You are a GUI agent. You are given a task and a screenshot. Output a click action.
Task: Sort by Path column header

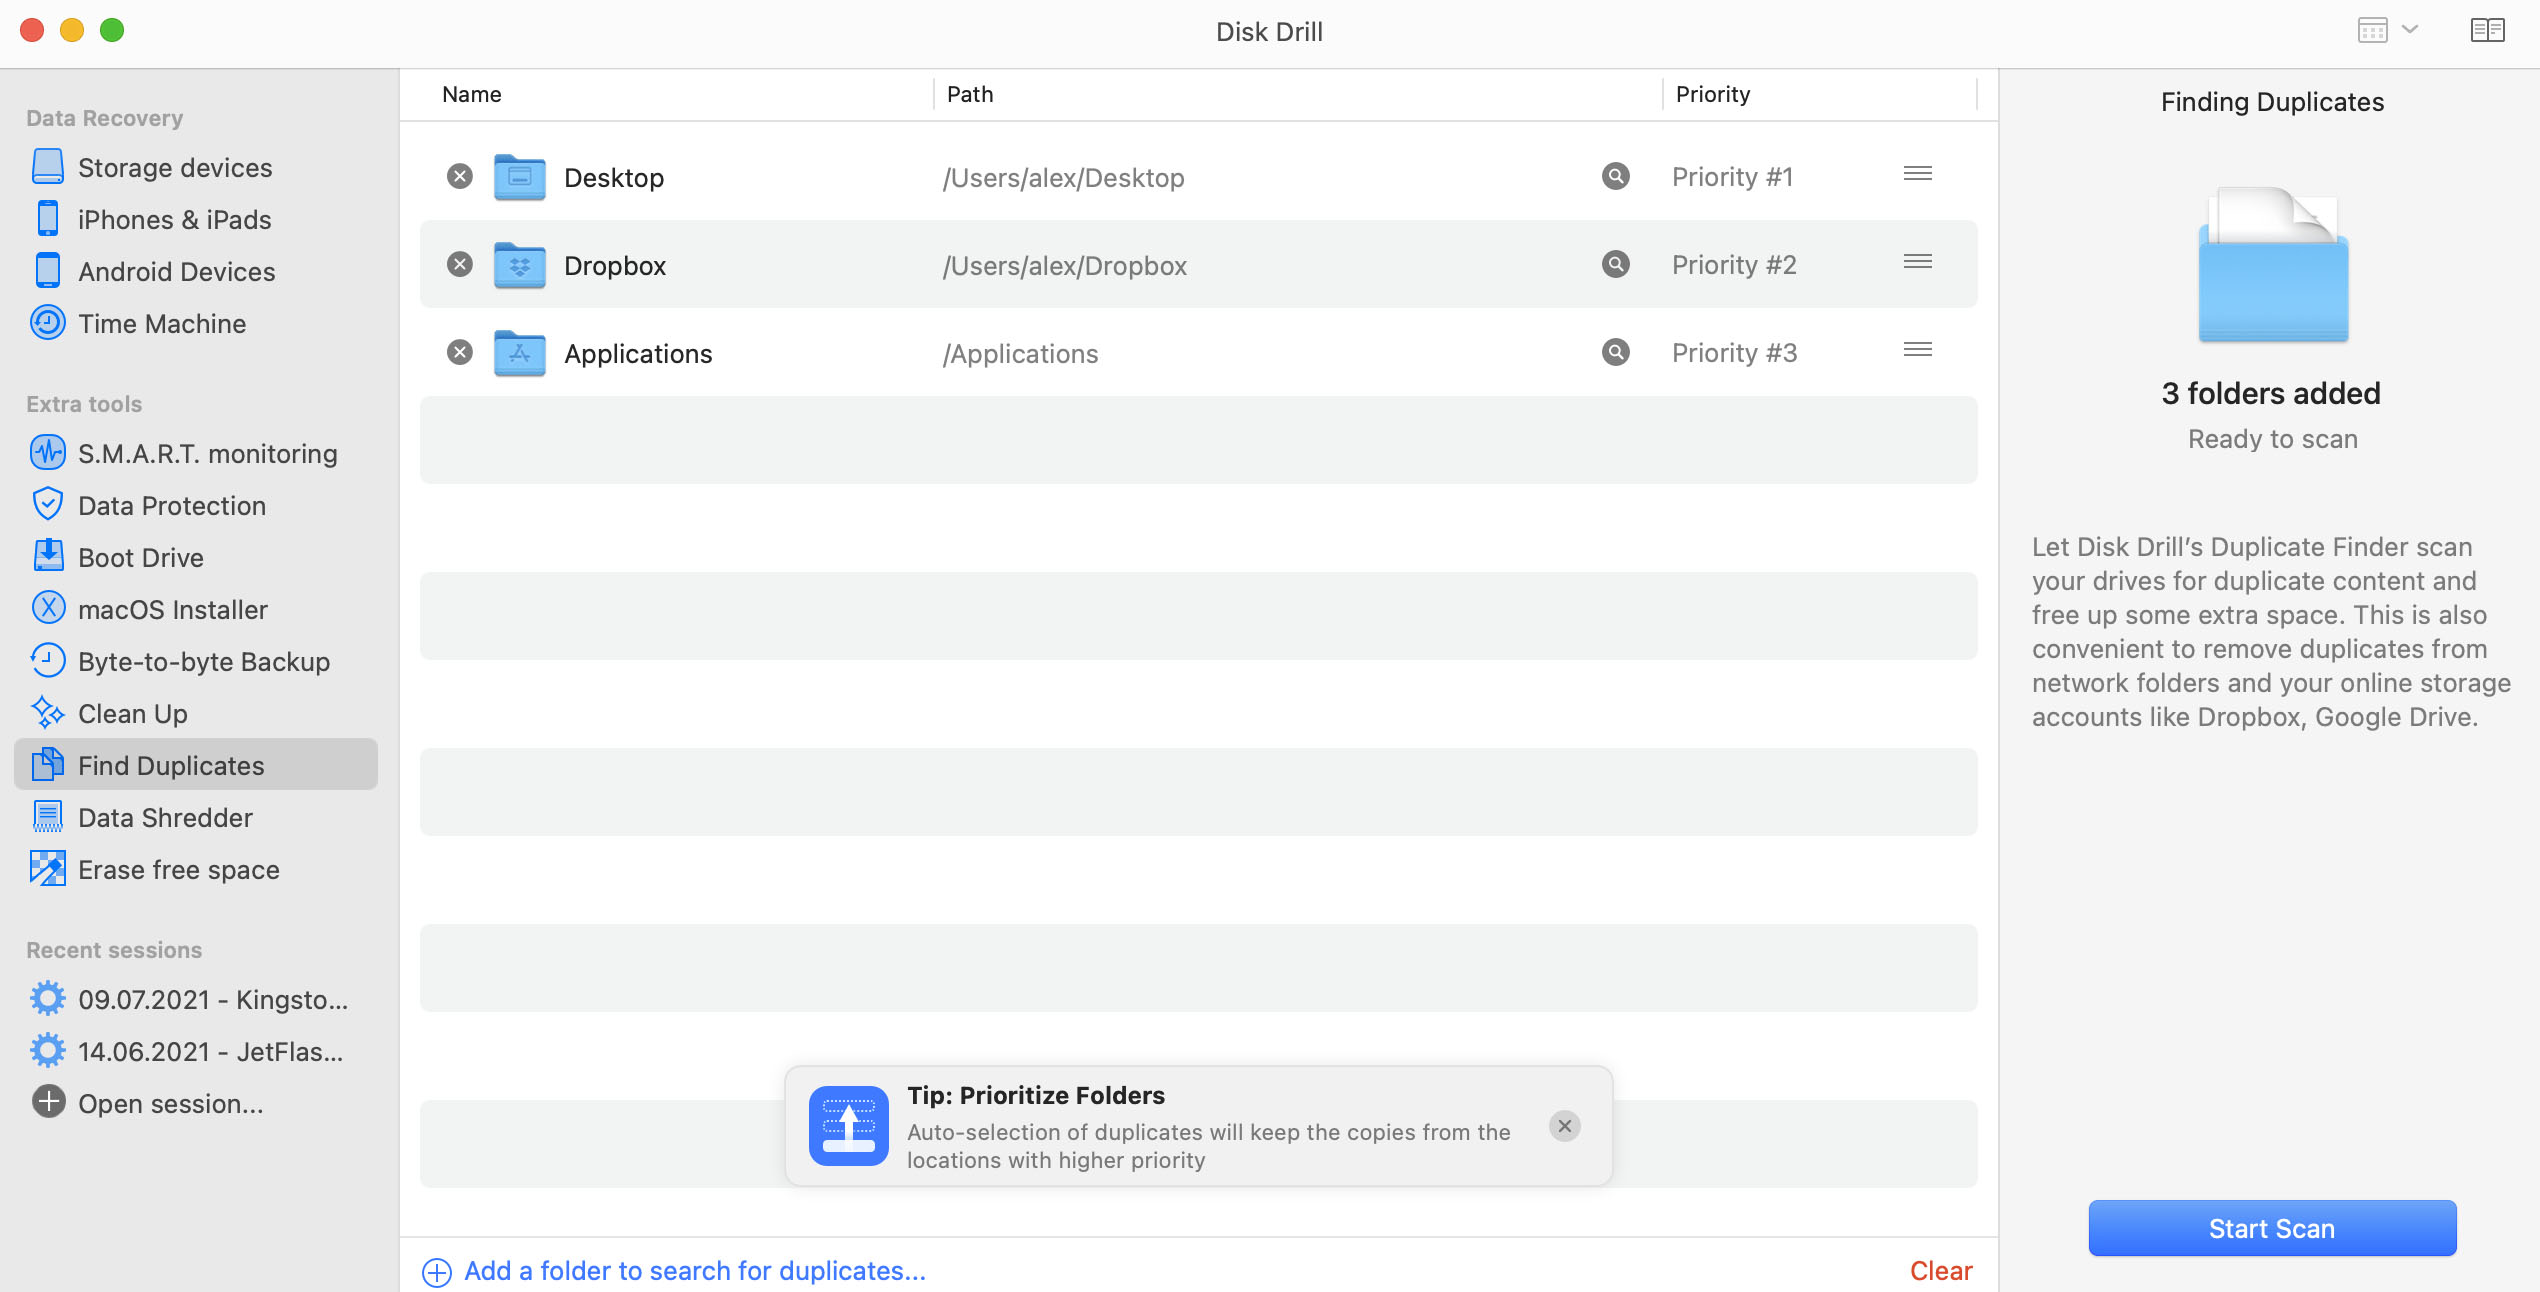pyautogui.click(x=970, y=94)
